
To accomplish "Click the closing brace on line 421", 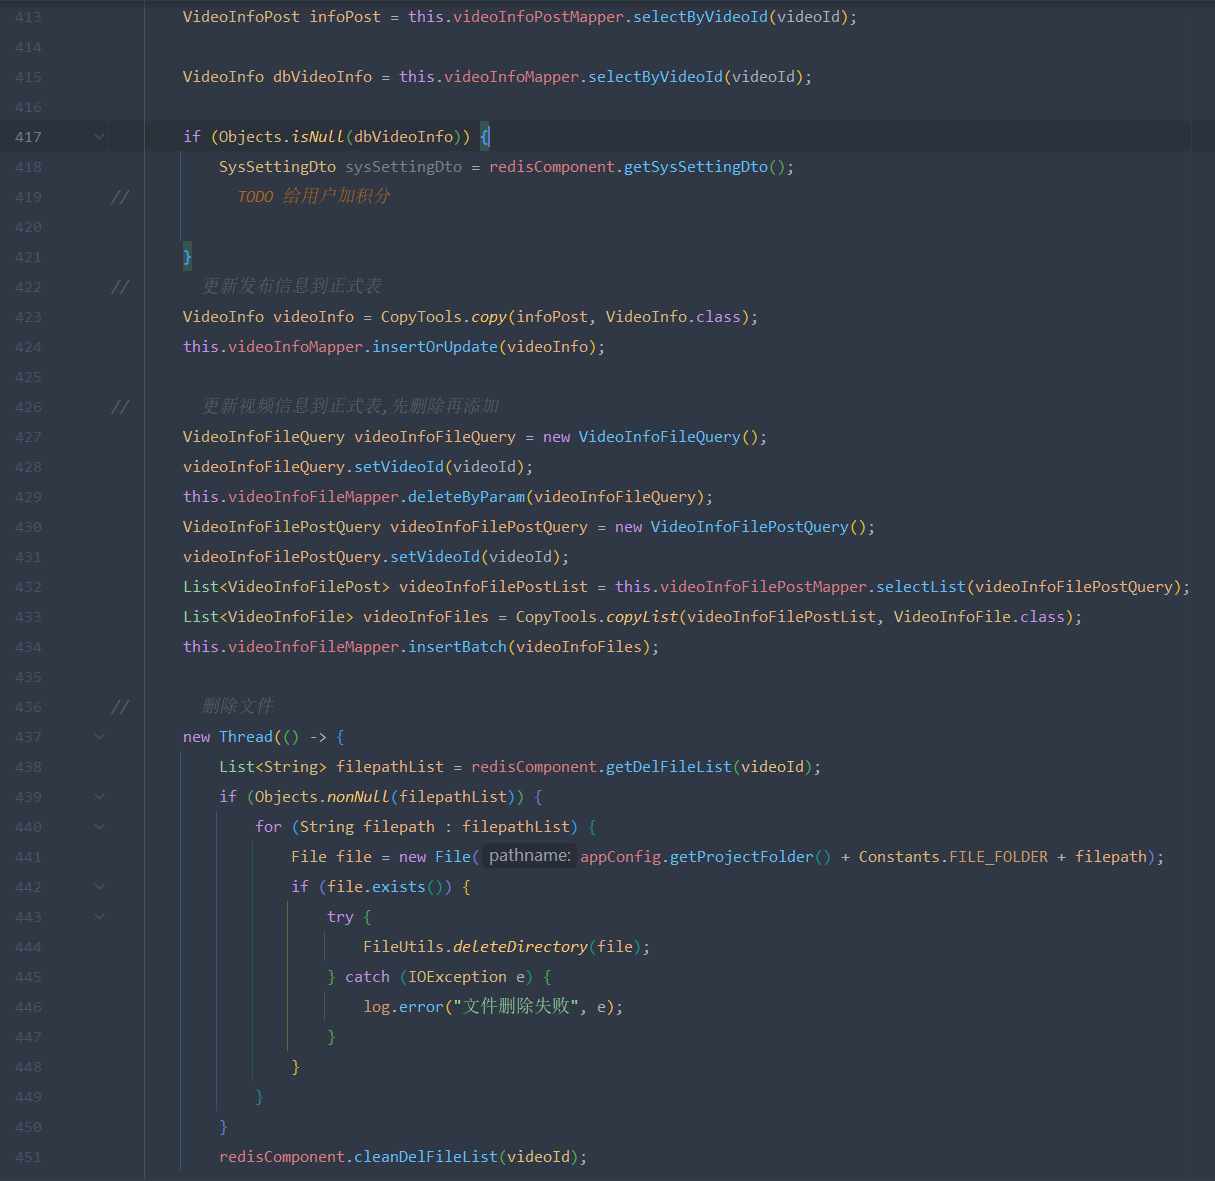I will [x=187, y=257].
